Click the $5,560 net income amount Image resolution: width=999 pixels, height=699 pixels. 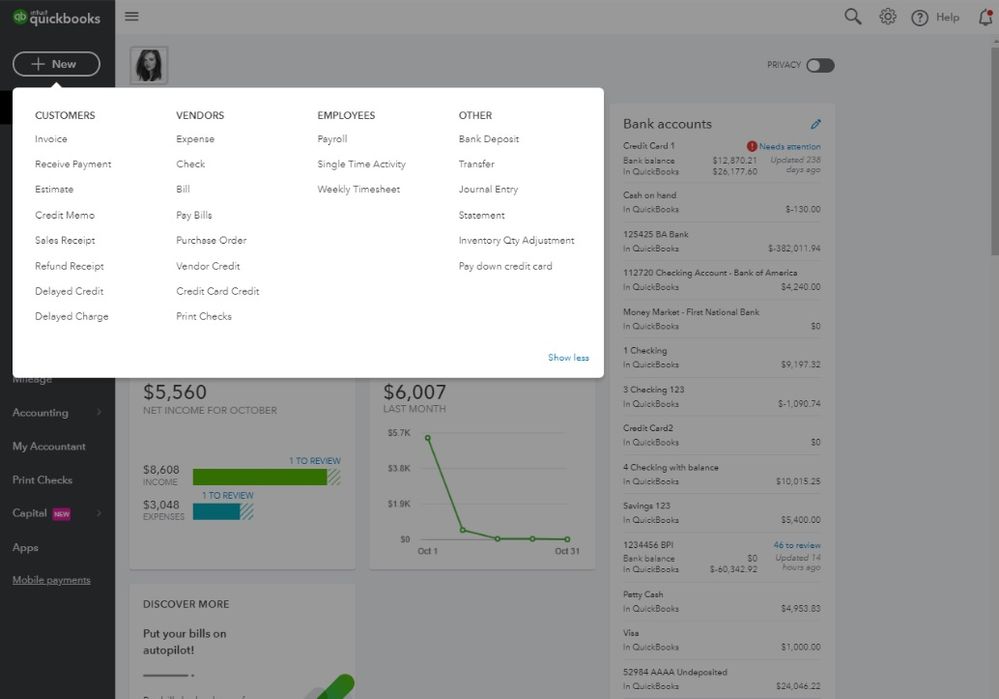click(x=175, y=391)
